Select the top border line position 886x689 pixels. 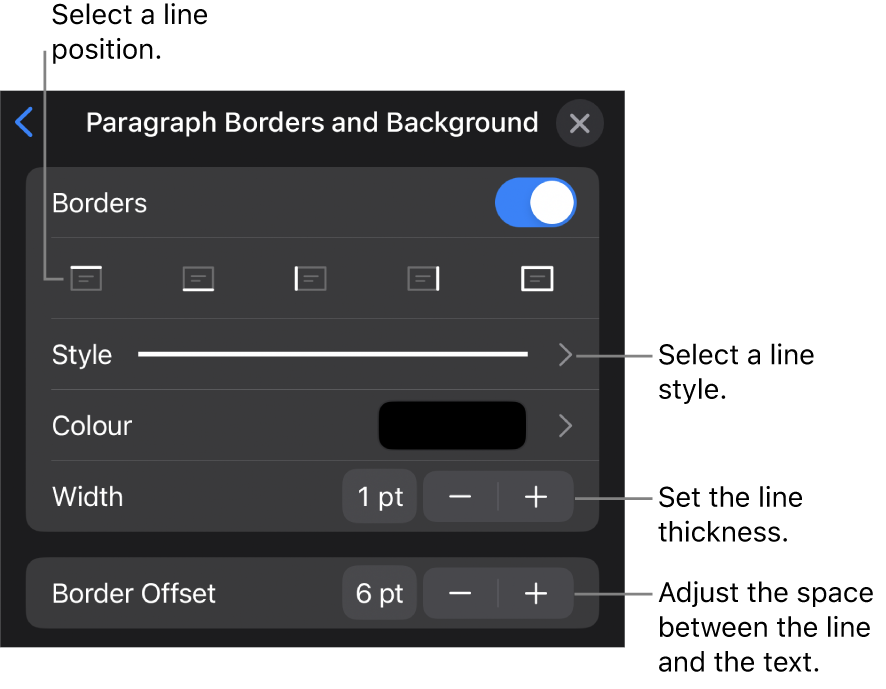pyautogui.click(x=86, y=278)
